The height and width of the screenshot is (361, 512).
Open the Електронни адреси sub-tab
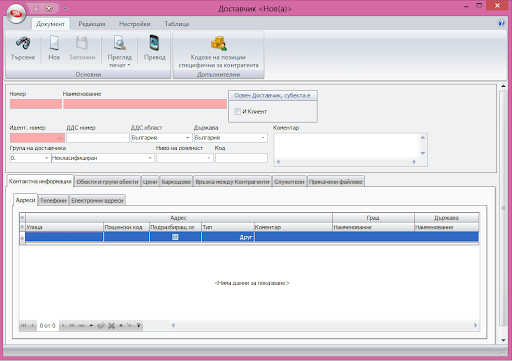tap(97, 200)
